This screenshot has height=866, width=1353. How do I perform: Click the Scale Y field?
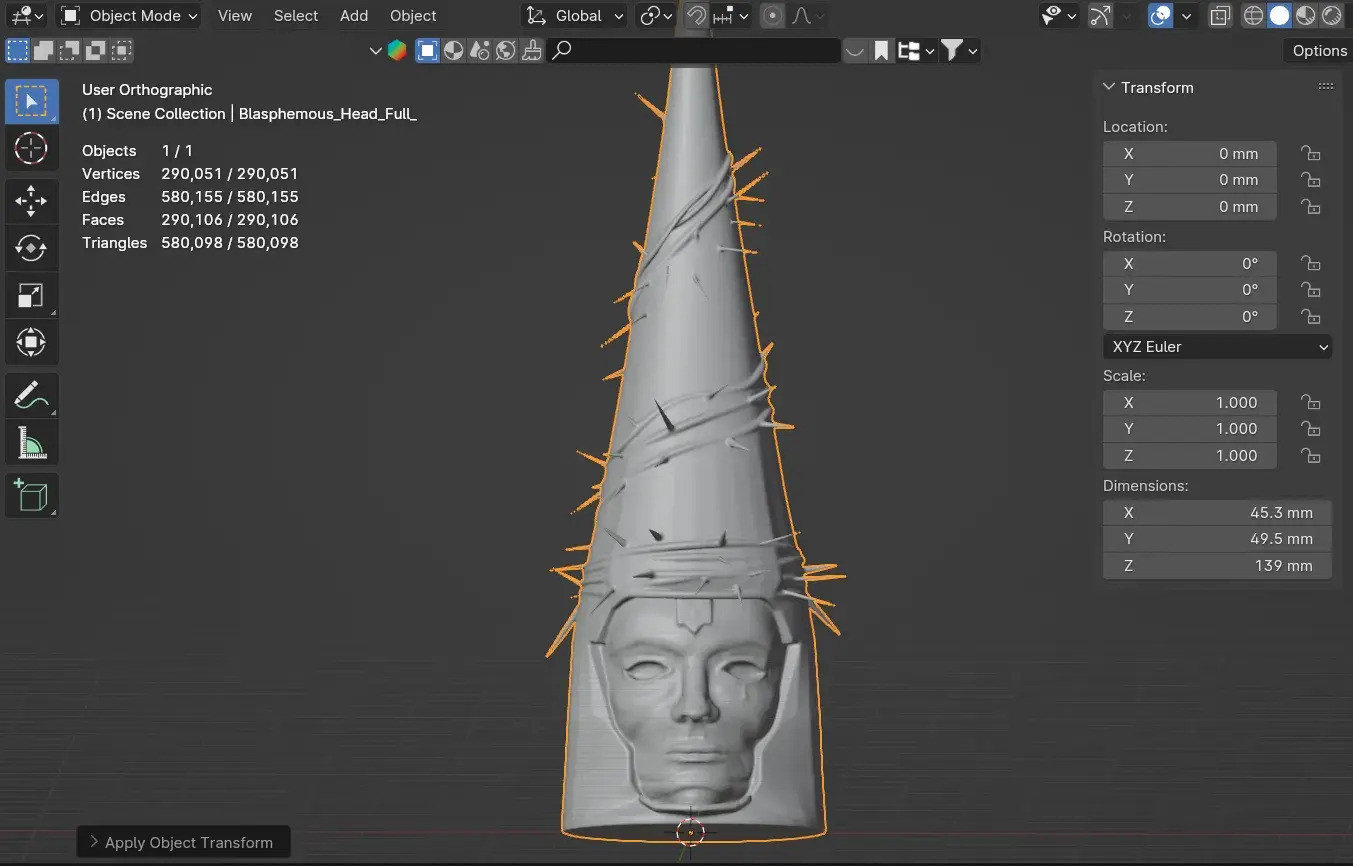(x=1190, y=429)
